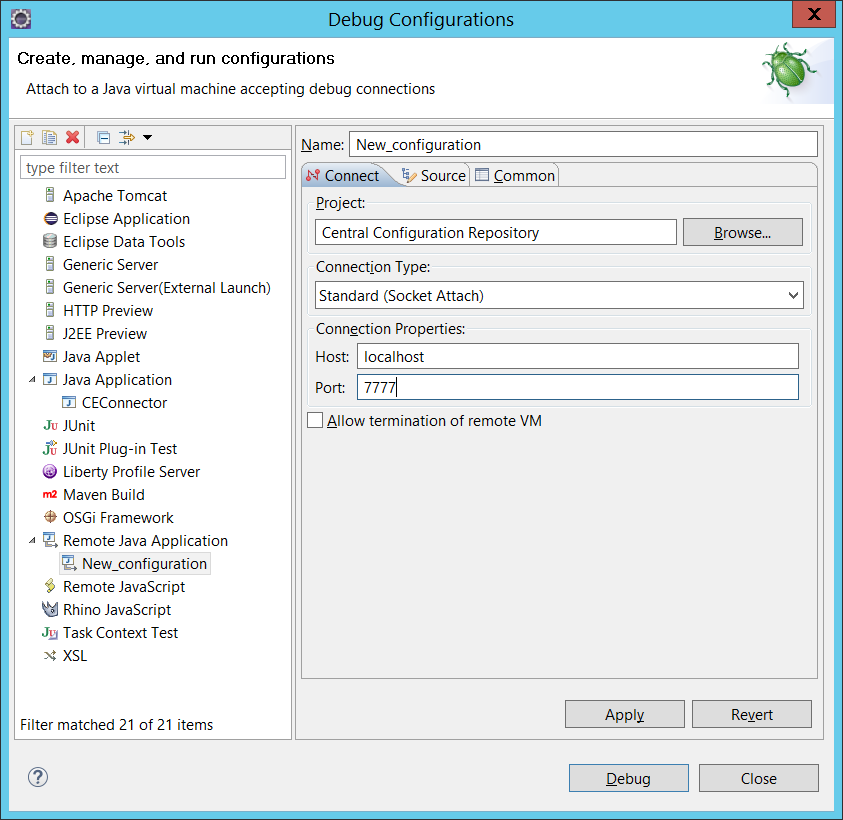Select the Rhino JavaScript entry text
Screen dimensions: 843x820
click(x=117, y=610)
